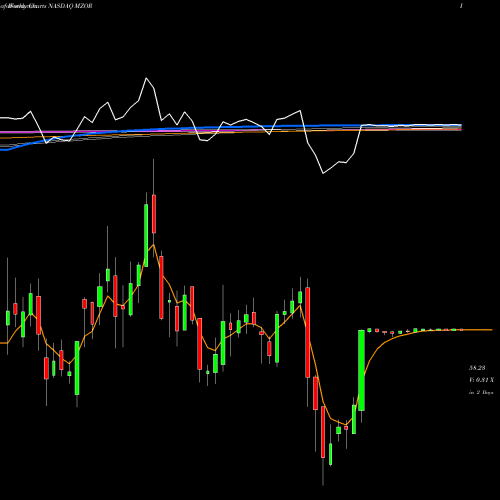Select the tallest green candlestick at chart peak
This screenshot has height=500, width=500.
click(x=146, y=235)
